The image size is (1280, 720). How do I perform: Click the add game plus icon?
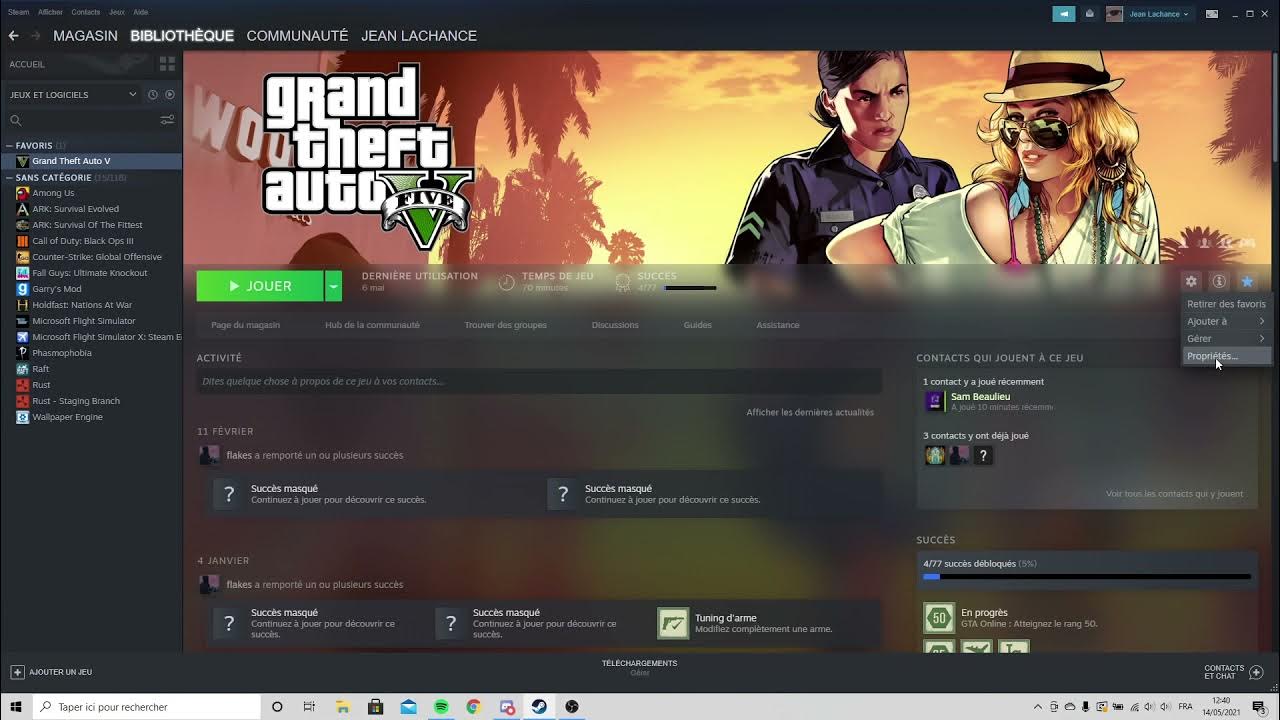click(x=16, y=672)
